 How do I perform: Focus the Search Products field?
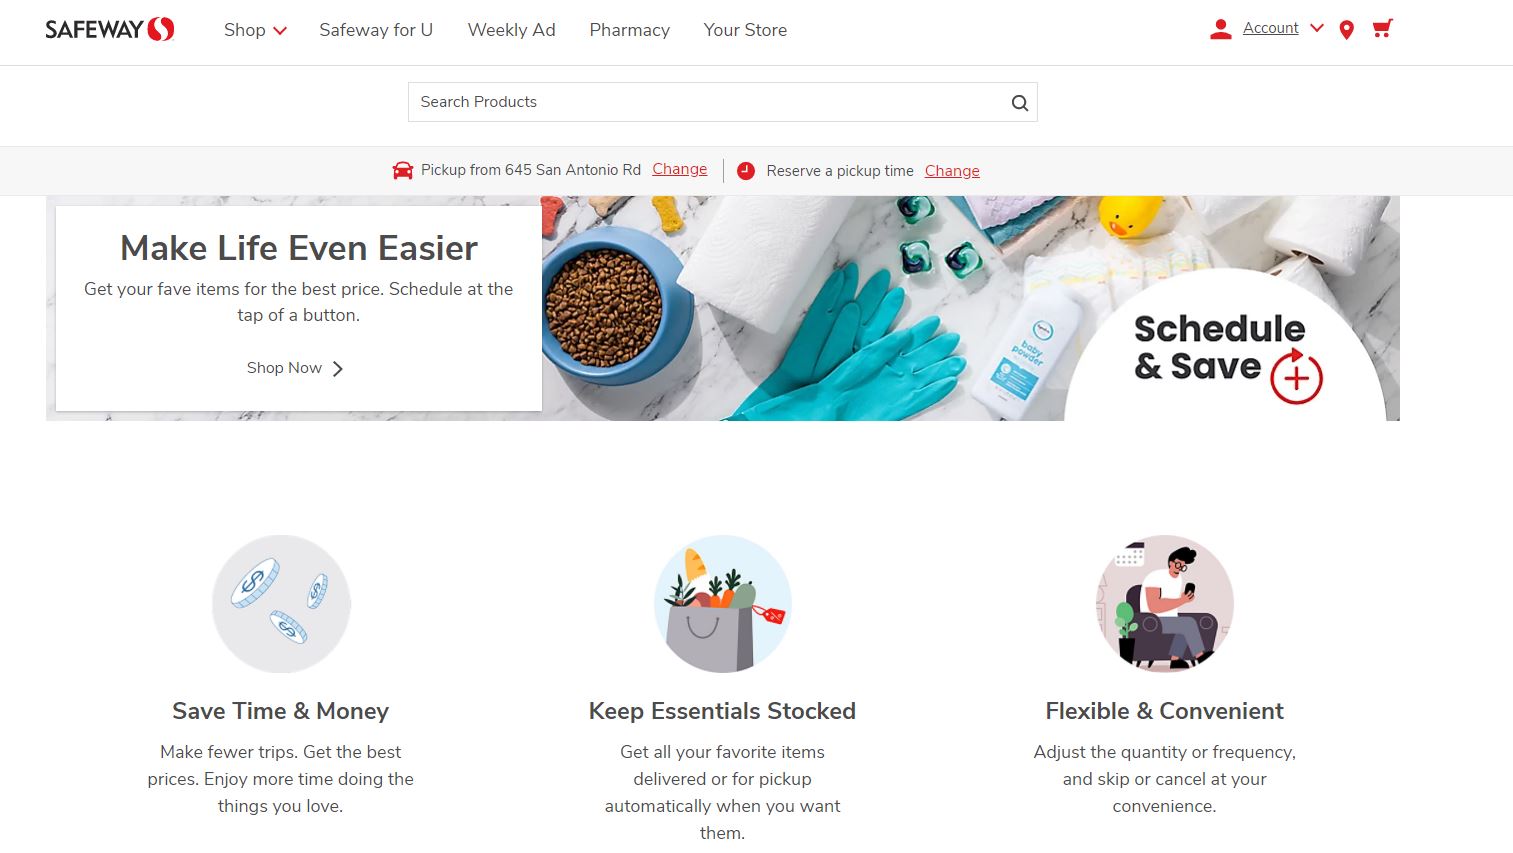click(708, 102)
